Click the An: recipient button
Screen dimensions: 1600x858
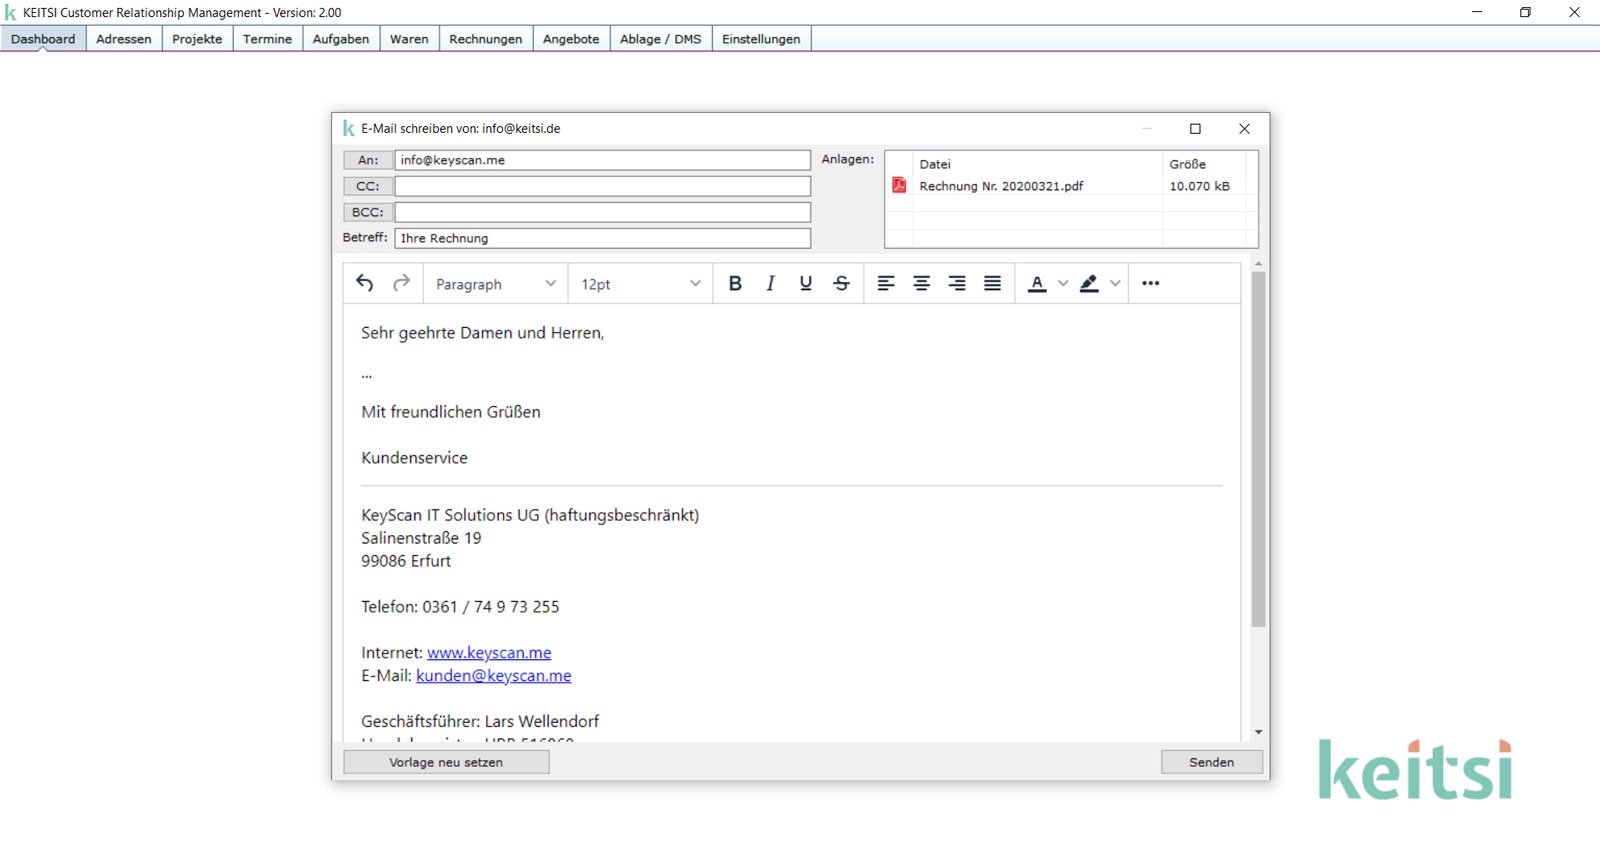click(x=368, y=160)
